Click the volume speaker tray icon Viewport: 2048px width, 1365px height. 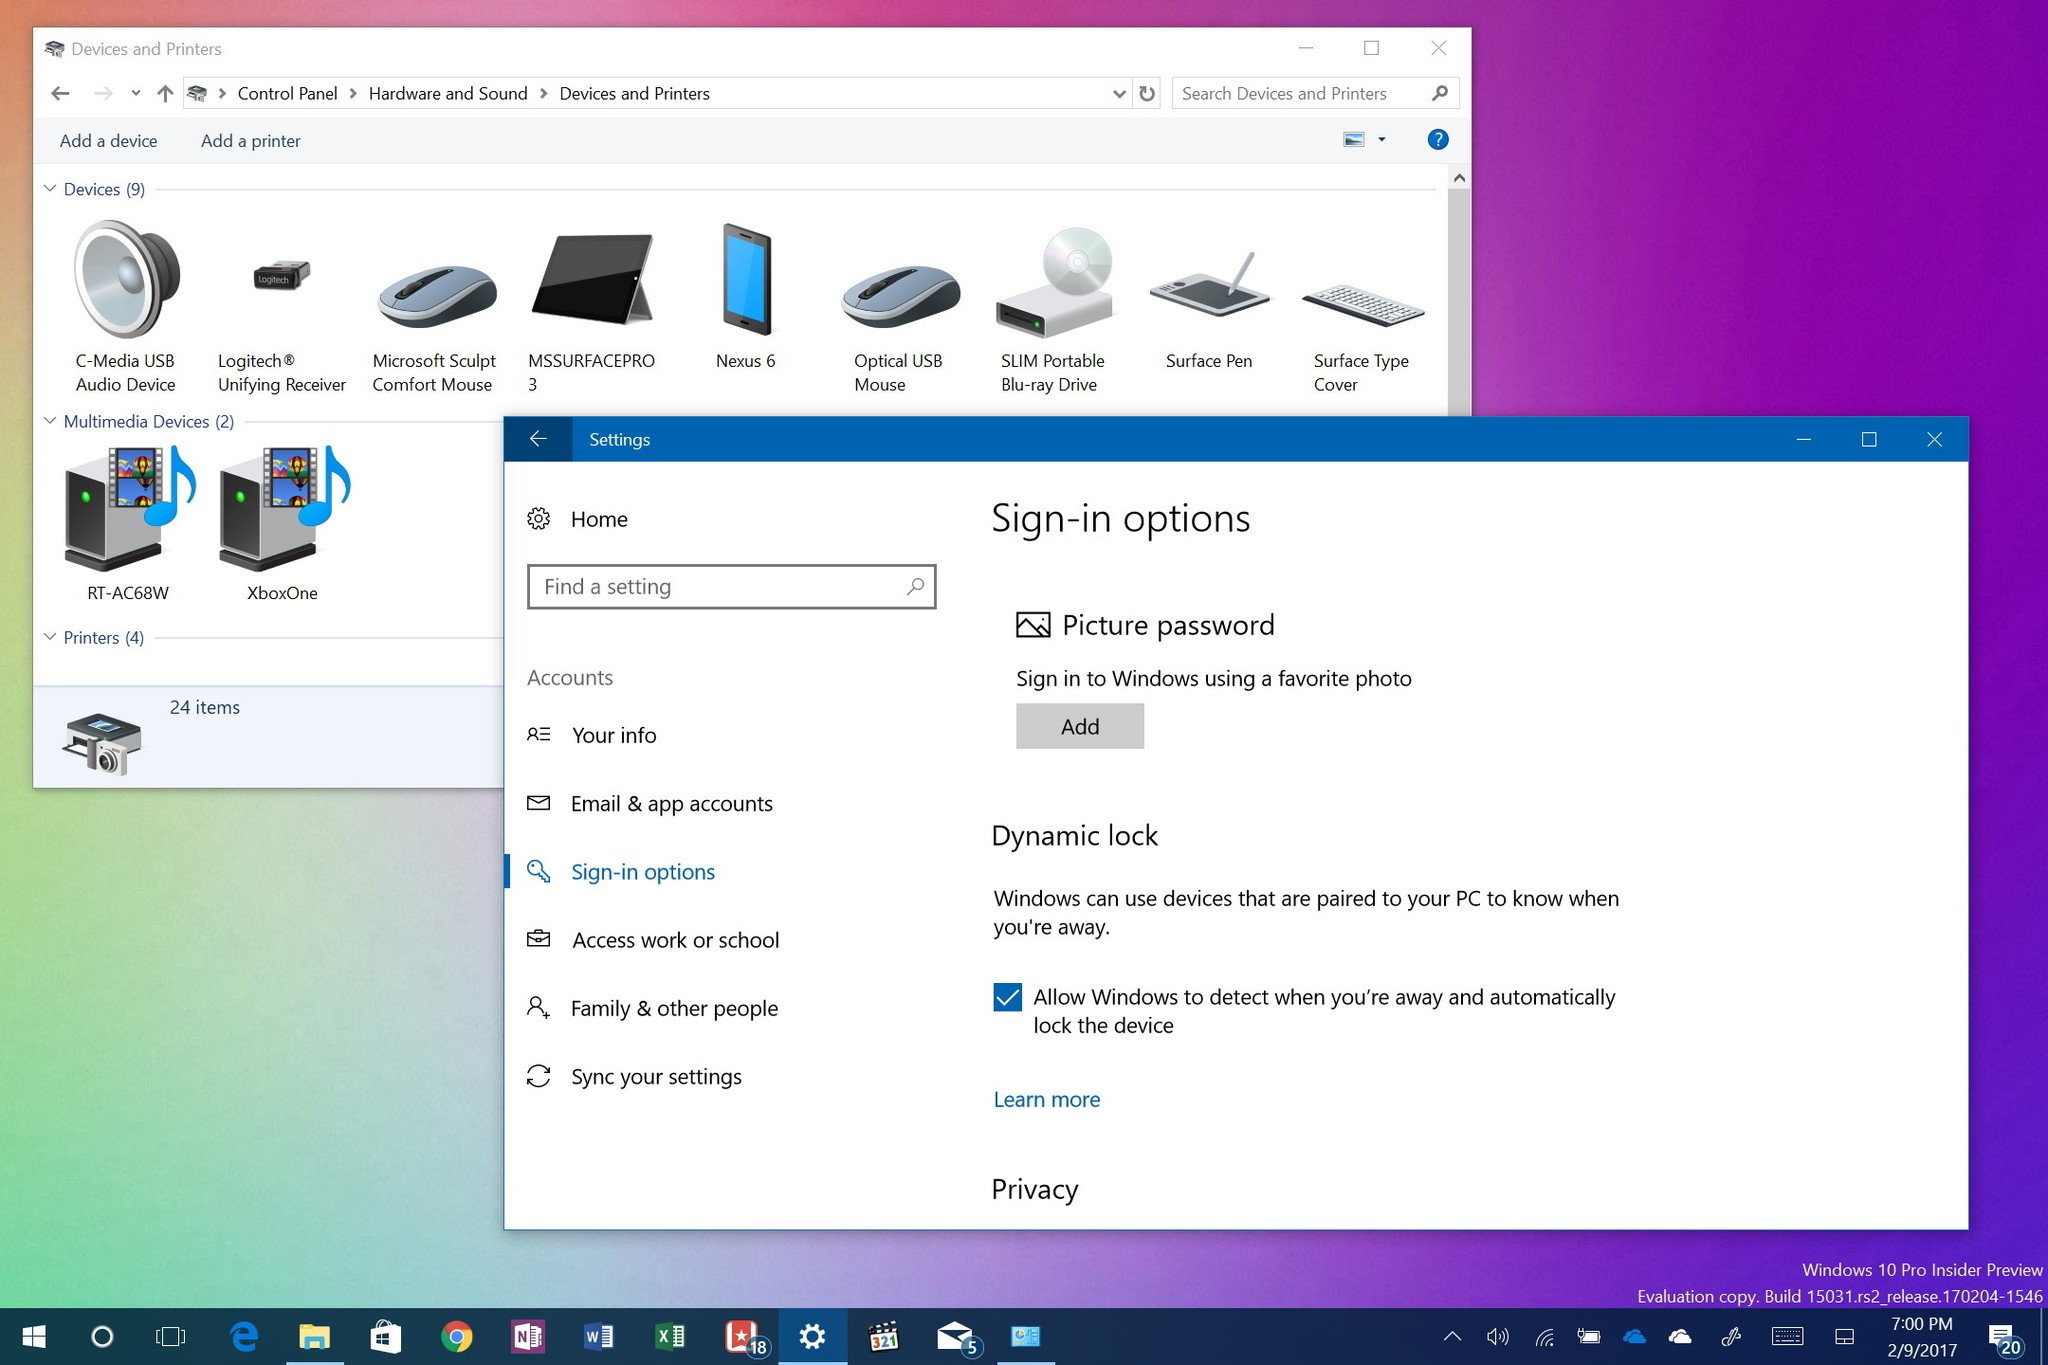pyautogui.click(x=1497, y=1337)
